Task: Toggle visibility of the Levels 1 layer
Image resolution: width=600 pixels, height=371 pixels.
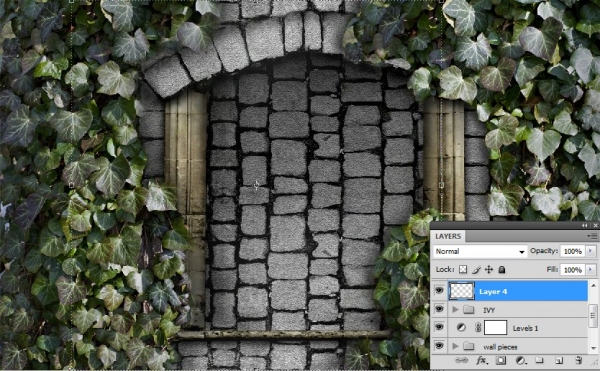Action: tap(439, 327)
